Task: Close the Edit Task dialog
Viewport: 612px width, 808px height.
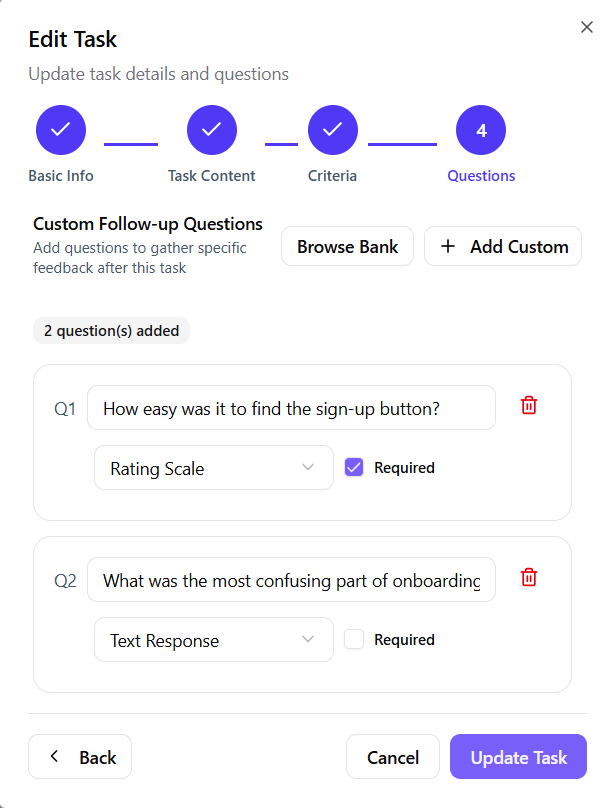Action: 587,27
